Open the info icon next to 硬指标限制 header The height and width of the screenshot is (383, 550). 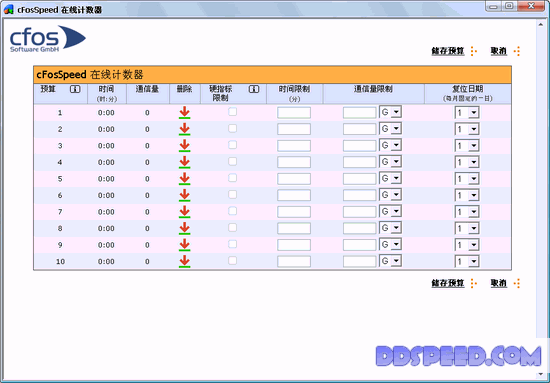coord(254,89)
